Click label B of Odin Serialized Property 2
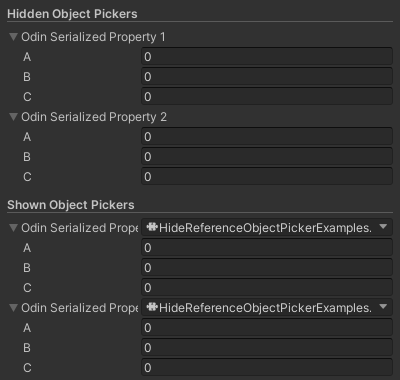Viewport: 400px width, 380px height. [x=27, y=157]
